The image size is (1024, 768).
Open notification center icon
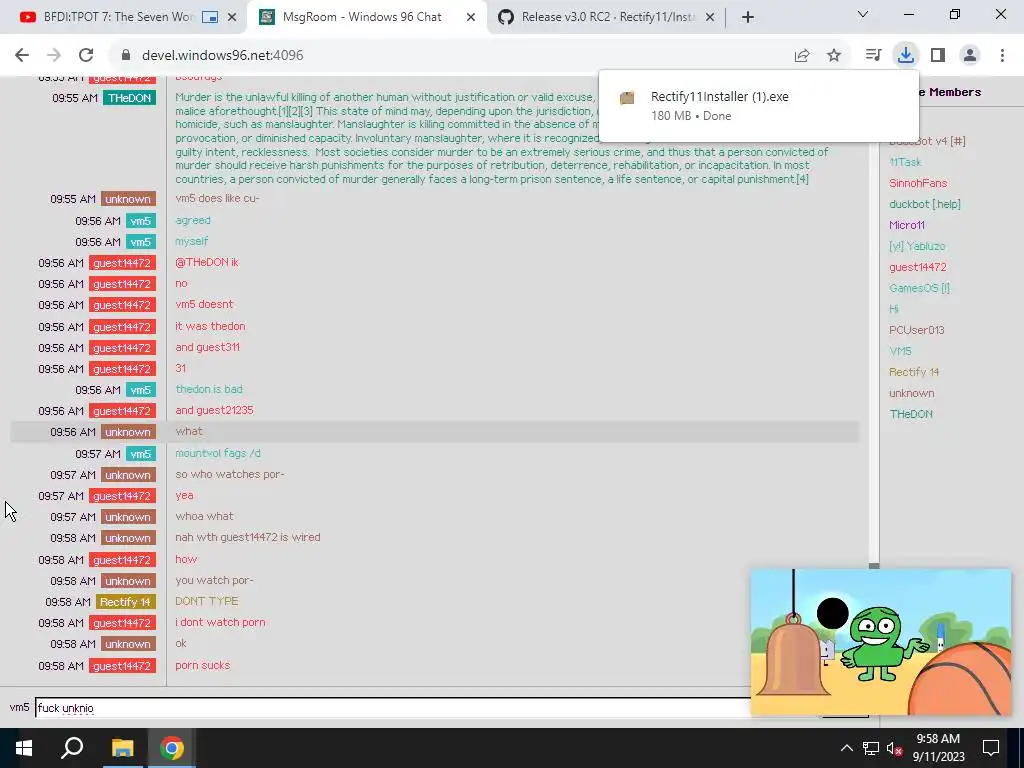[991, 748]
